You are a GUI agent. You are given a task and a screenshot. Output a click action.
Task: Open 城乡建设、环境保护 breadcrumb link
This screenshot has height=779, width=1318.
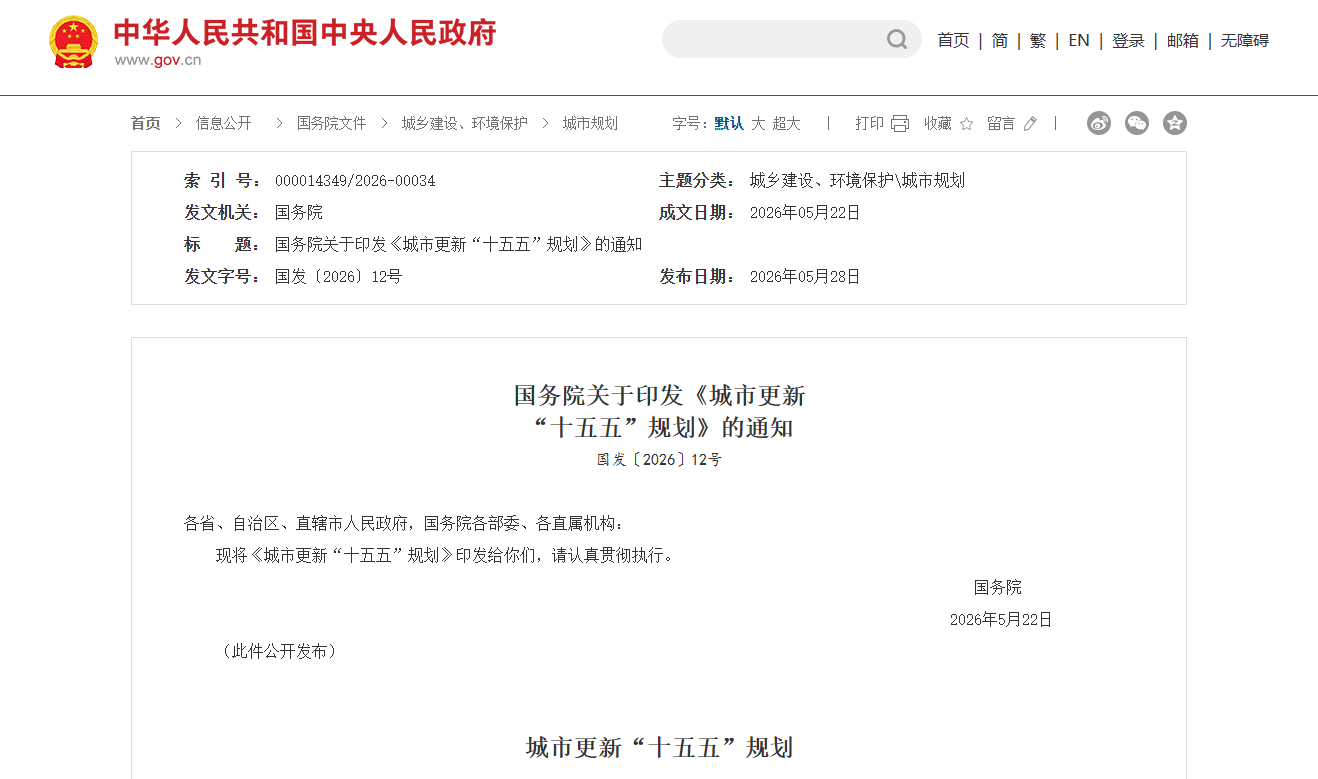[x=465, y=123]
